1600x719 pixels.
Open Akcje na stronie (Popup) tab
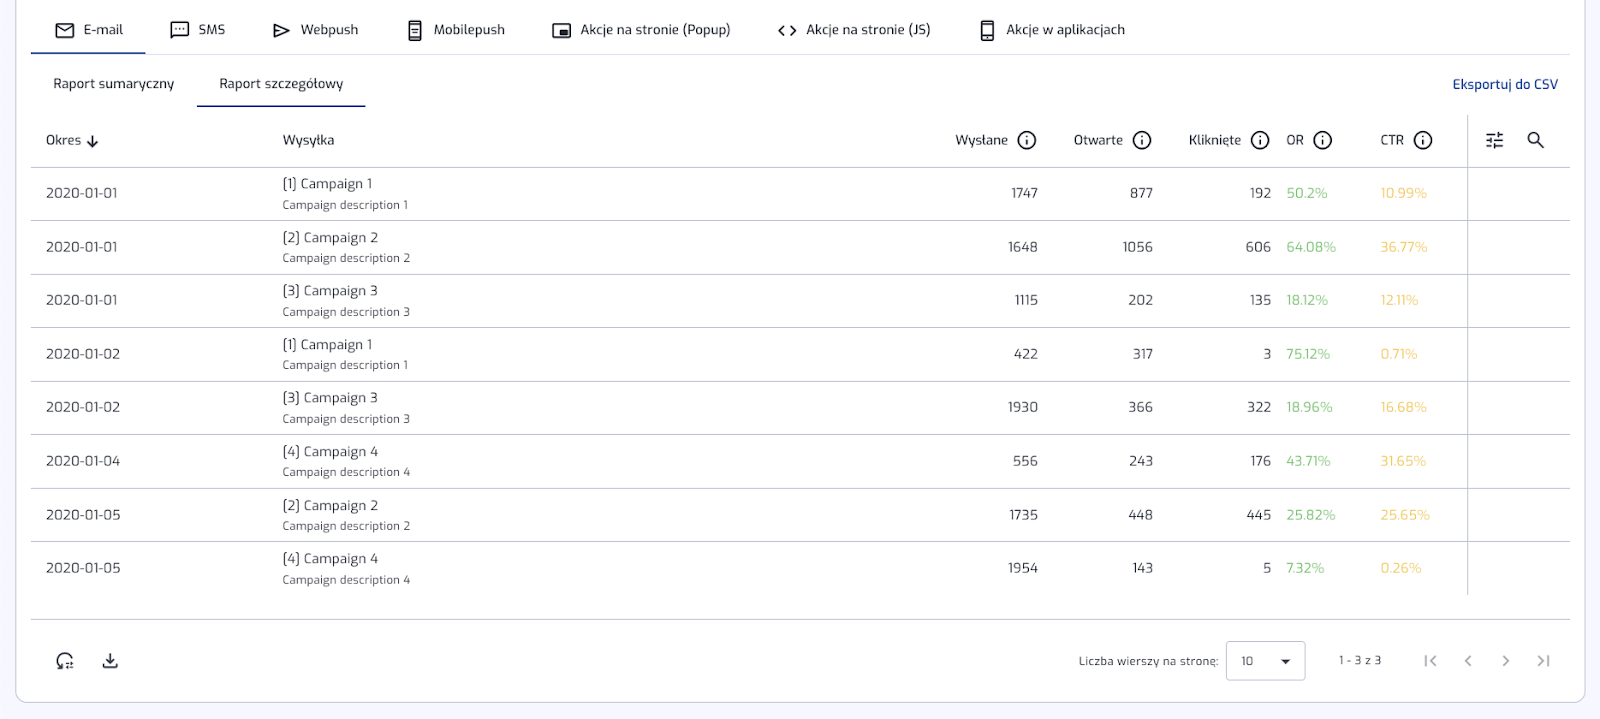click(642, 30)
